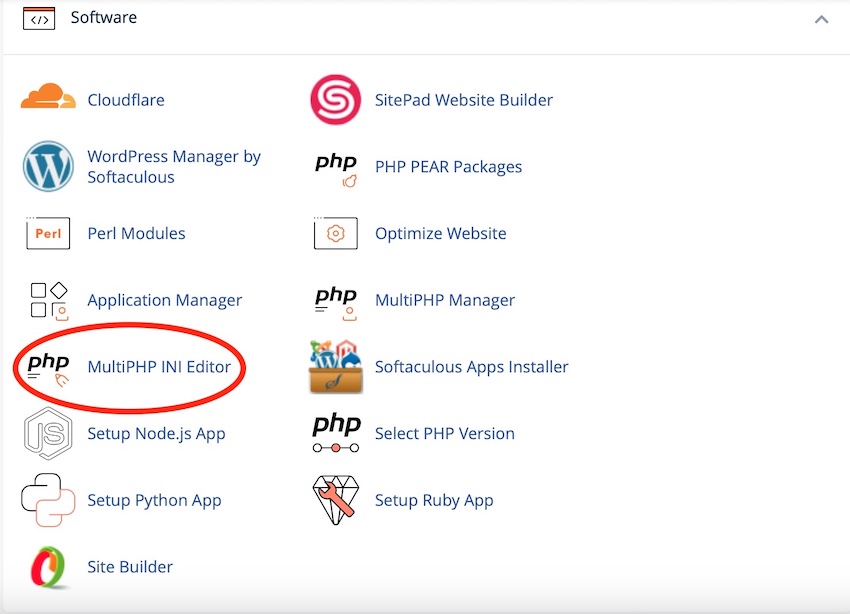Click WordPress Manager by Softaculous link
850x614 pixels.
click(x=174, y=166)
